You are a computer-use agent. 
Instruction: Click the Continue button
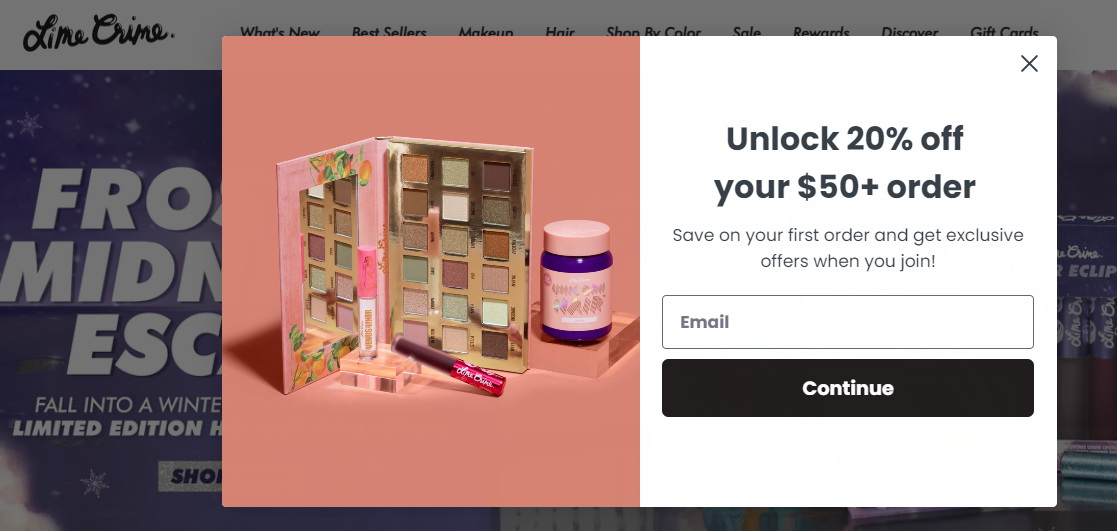pyautogui.click(x=847, y=388)
